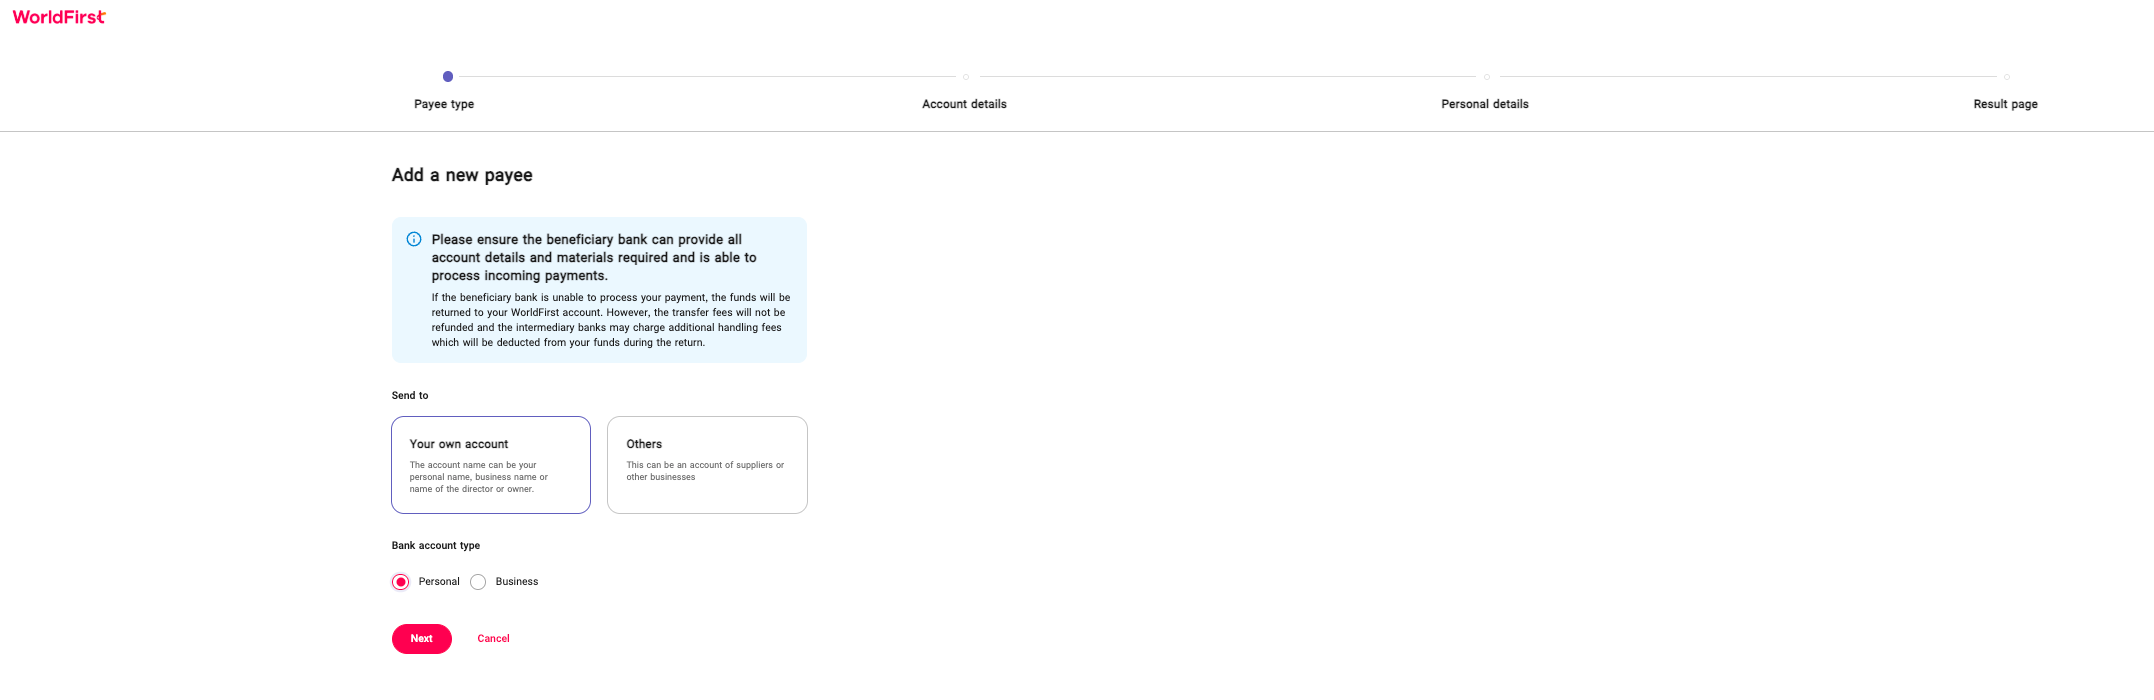Image resolution: width=2154 pixels, height=700 pixels.
Task: Click the Cancel link
Action: coord(493,639)
